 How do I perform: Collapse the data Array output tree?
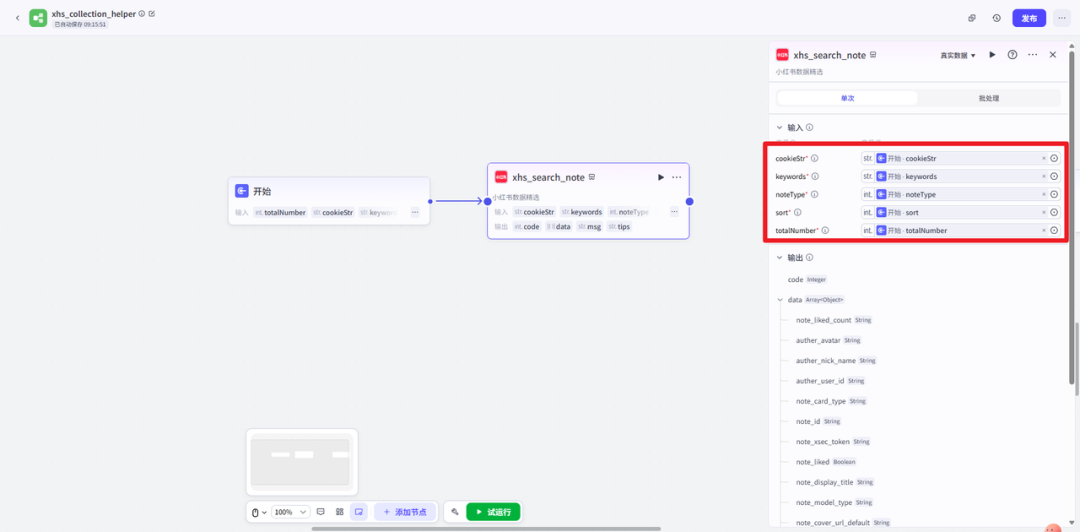[780, 300]
